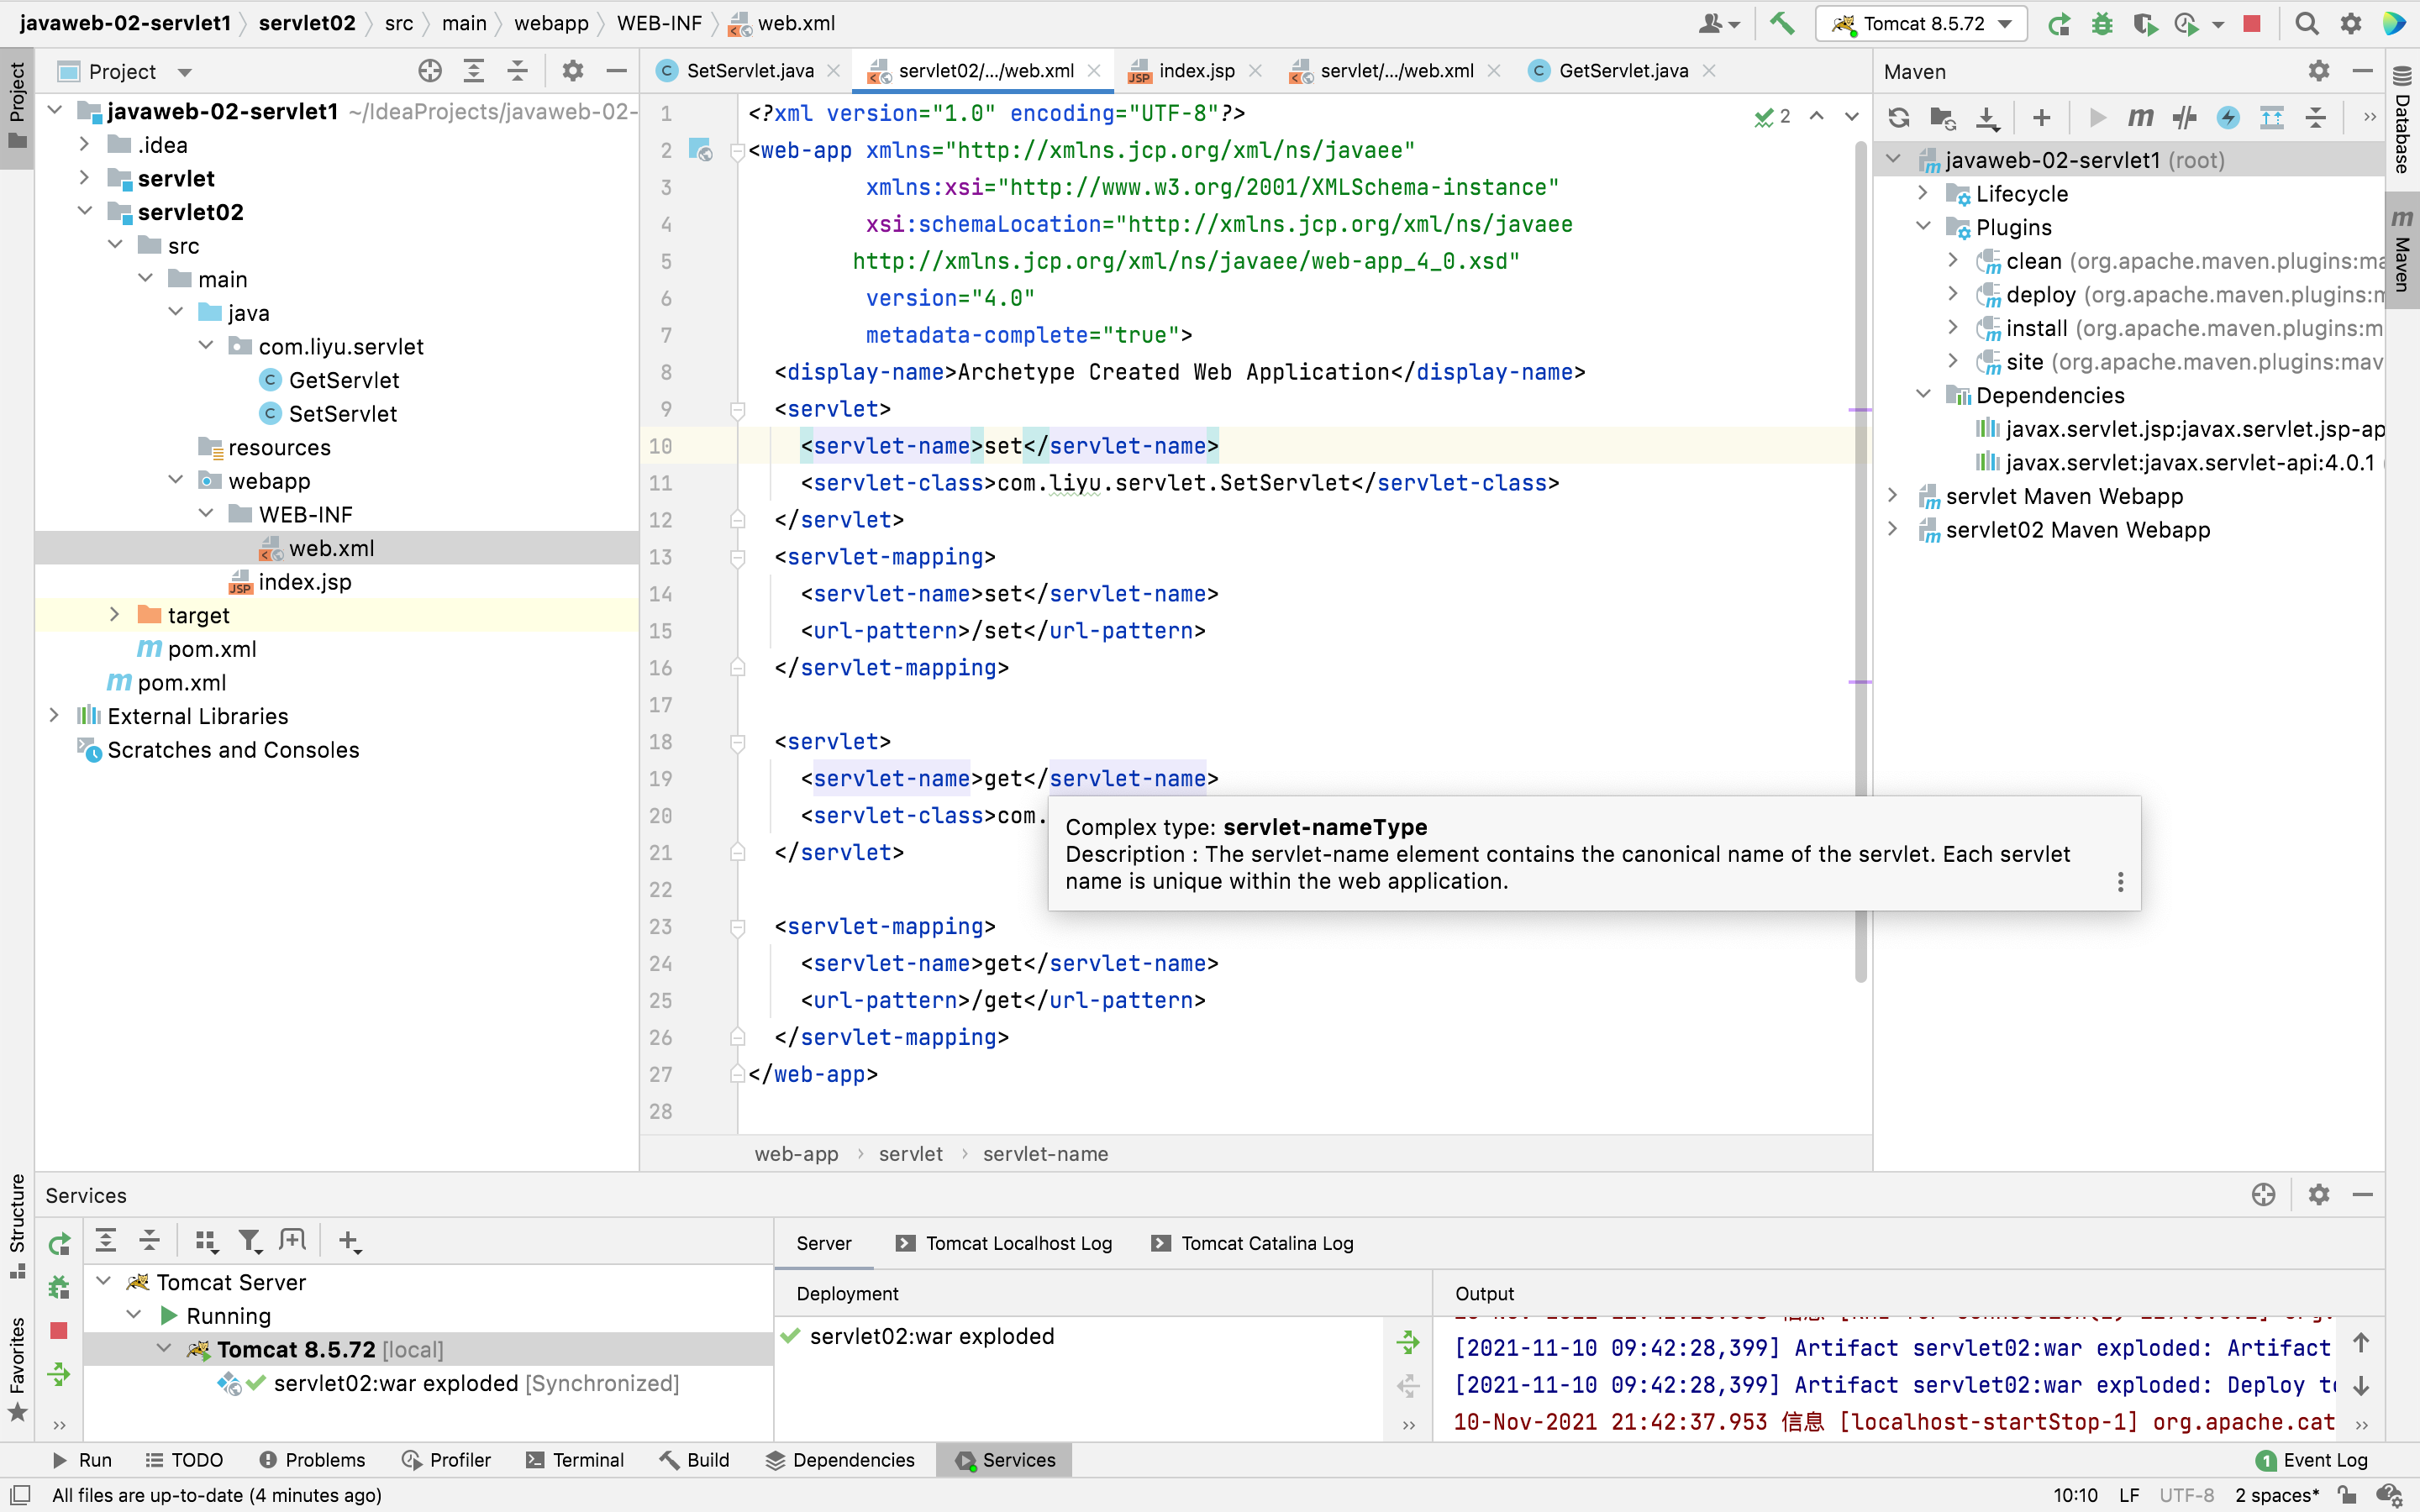Stop the running Tomcat with red square
This screenshot has width=2420, height=1512.
coord(2252,23)
